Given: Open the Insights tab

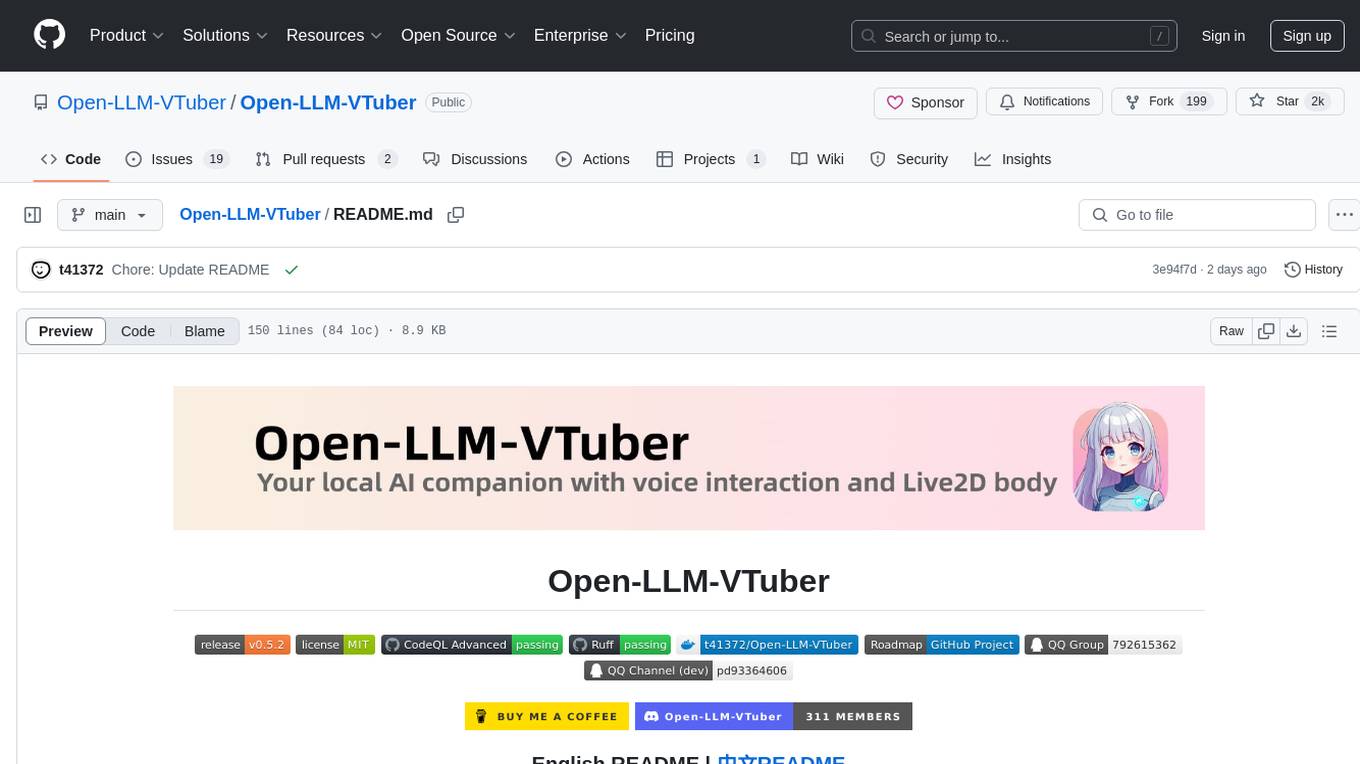Looking at the screenshot, I should (1013, 159).
